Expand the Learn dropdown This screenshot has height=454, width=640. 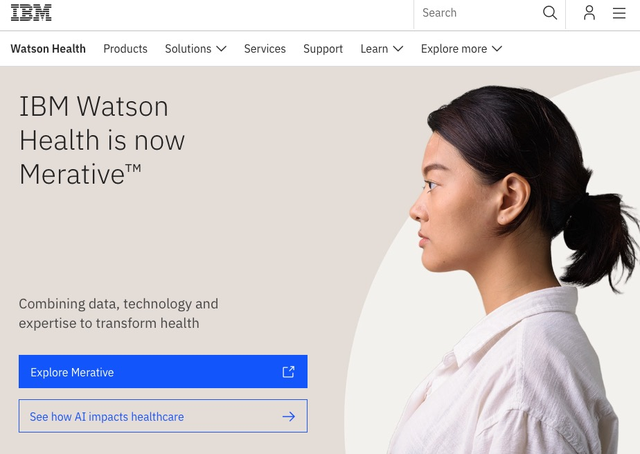click(x=382, y=49)
